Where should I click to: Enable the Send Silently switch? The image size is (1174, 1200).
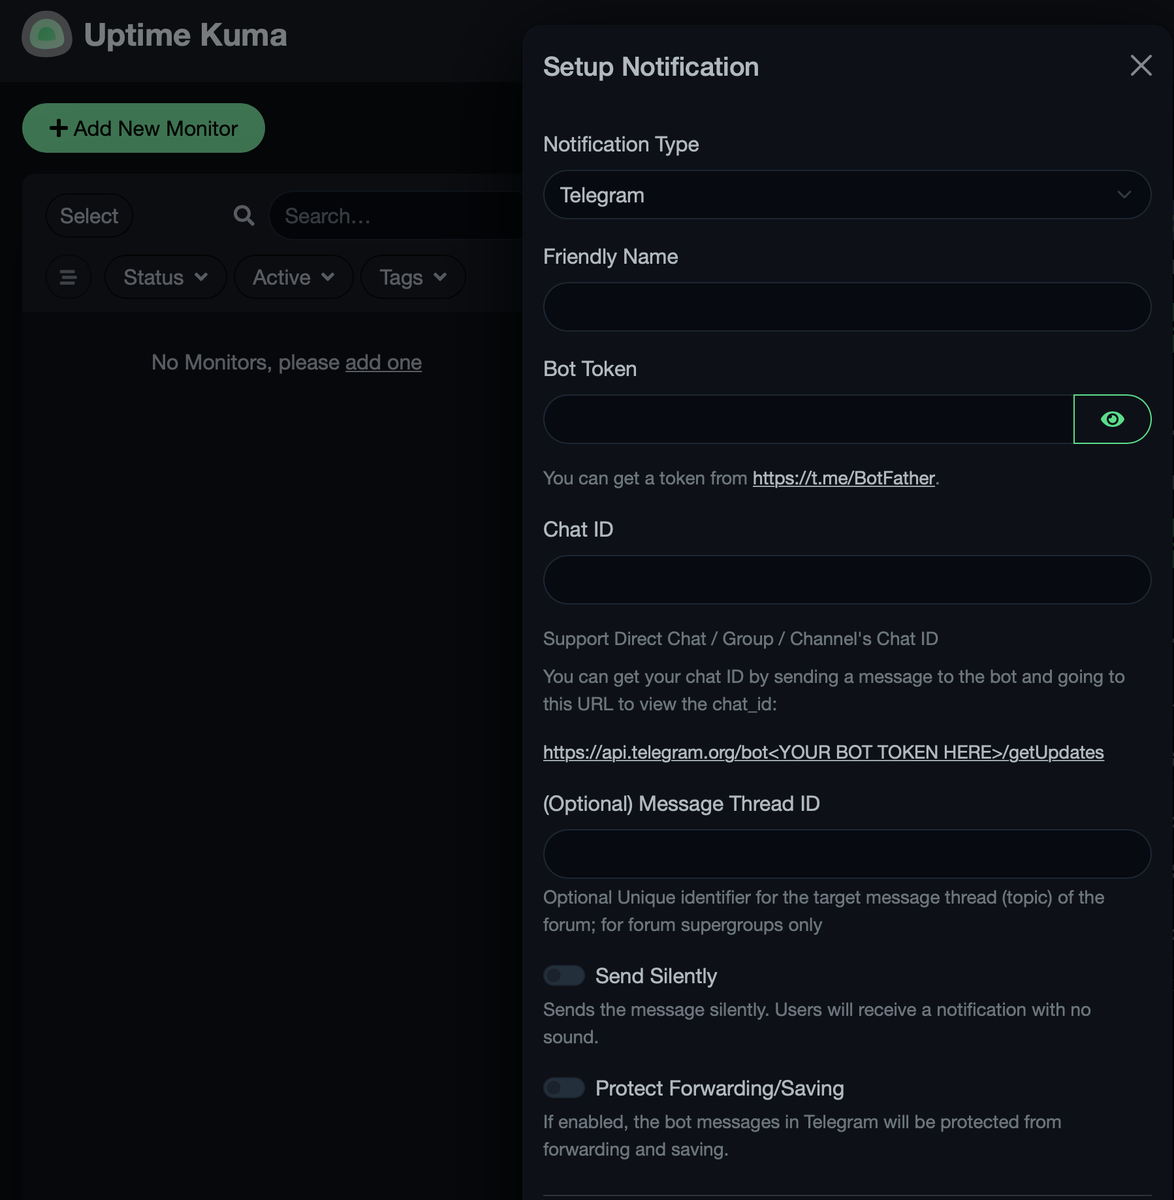564,976
